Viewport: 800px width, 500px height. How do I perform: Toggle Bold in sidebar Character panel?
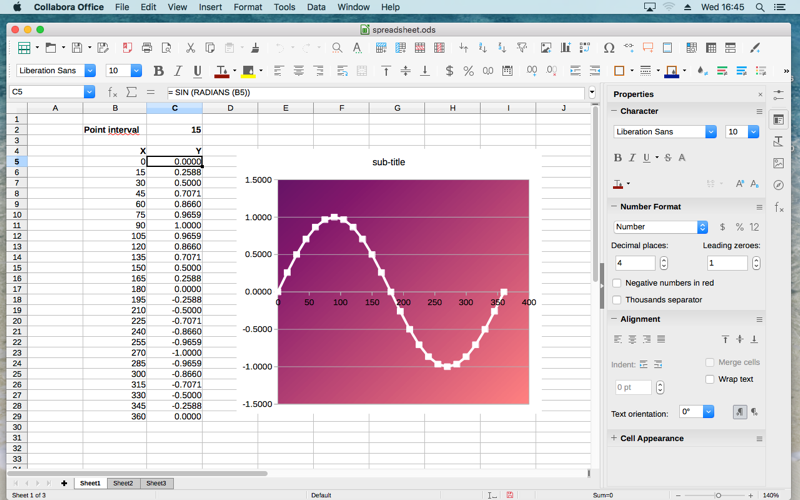coord(618,158)
